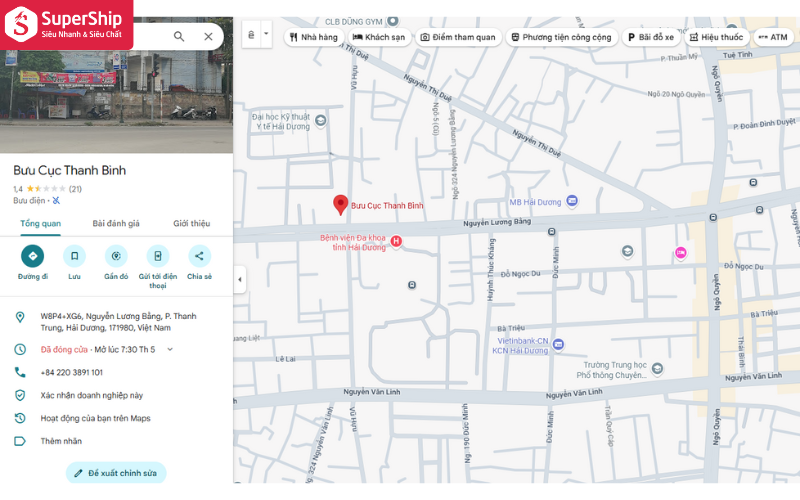Filter map by Điểm tham quan
The height and width of the screenshot is (500, 800).
point(458,37)
